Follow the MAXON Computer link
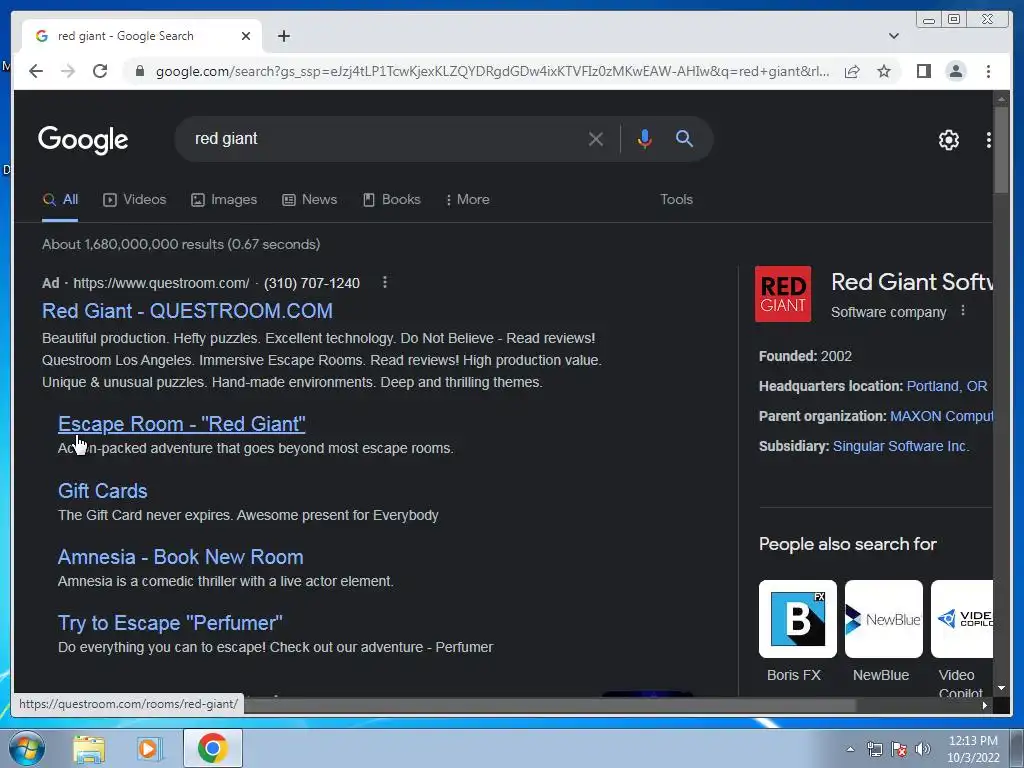Viewport: 1024px width, 768px height. point(941,416)
